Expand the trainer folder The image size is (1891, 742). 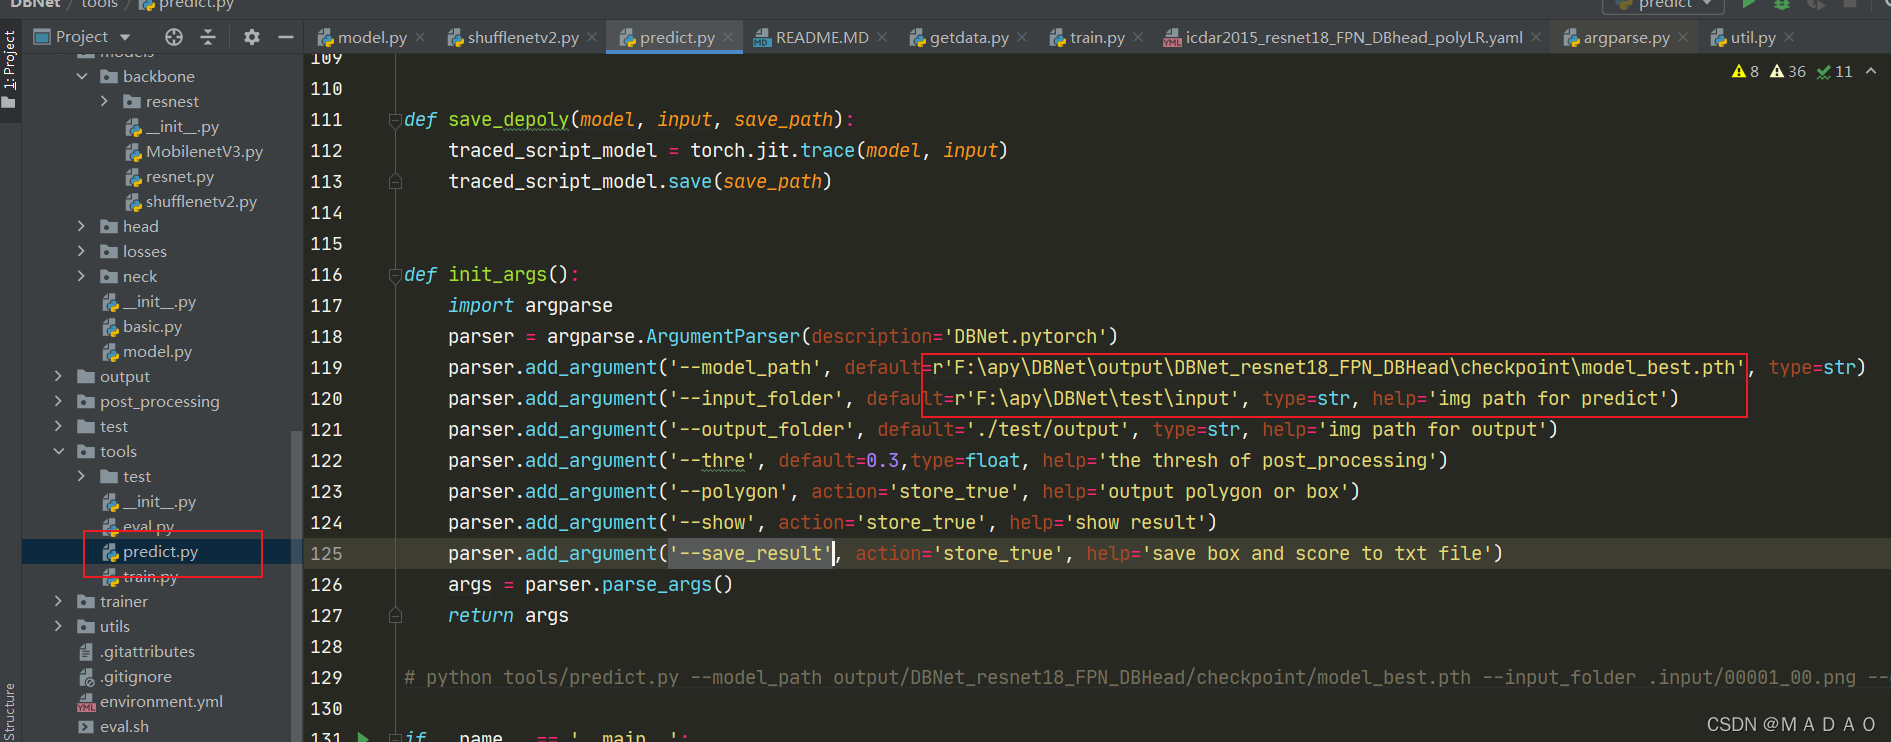point(58,602)
